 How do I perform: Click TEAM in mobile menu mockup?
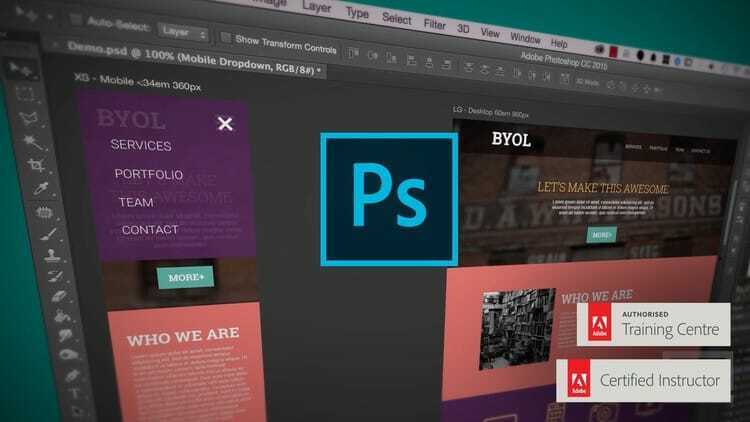click(x=136, y=202)
